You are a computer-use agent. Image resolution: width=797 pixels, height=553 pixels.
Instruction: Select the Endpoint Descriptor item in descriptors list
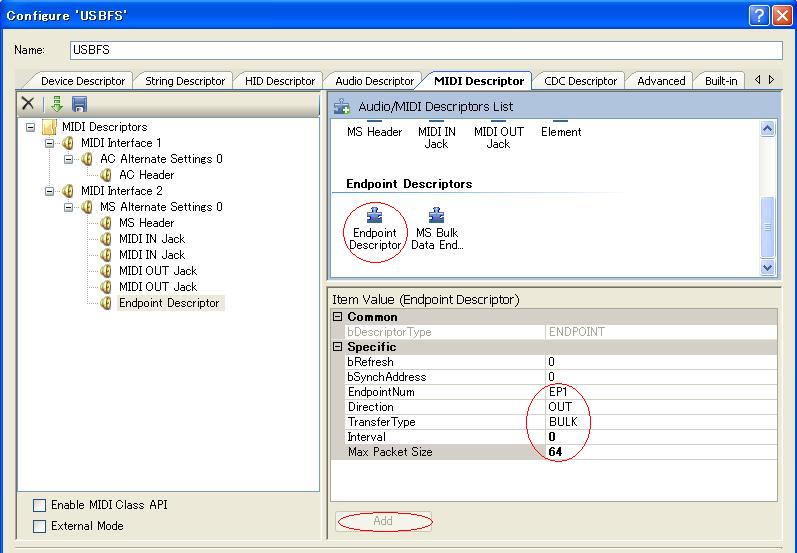click(x=375, y=229)
